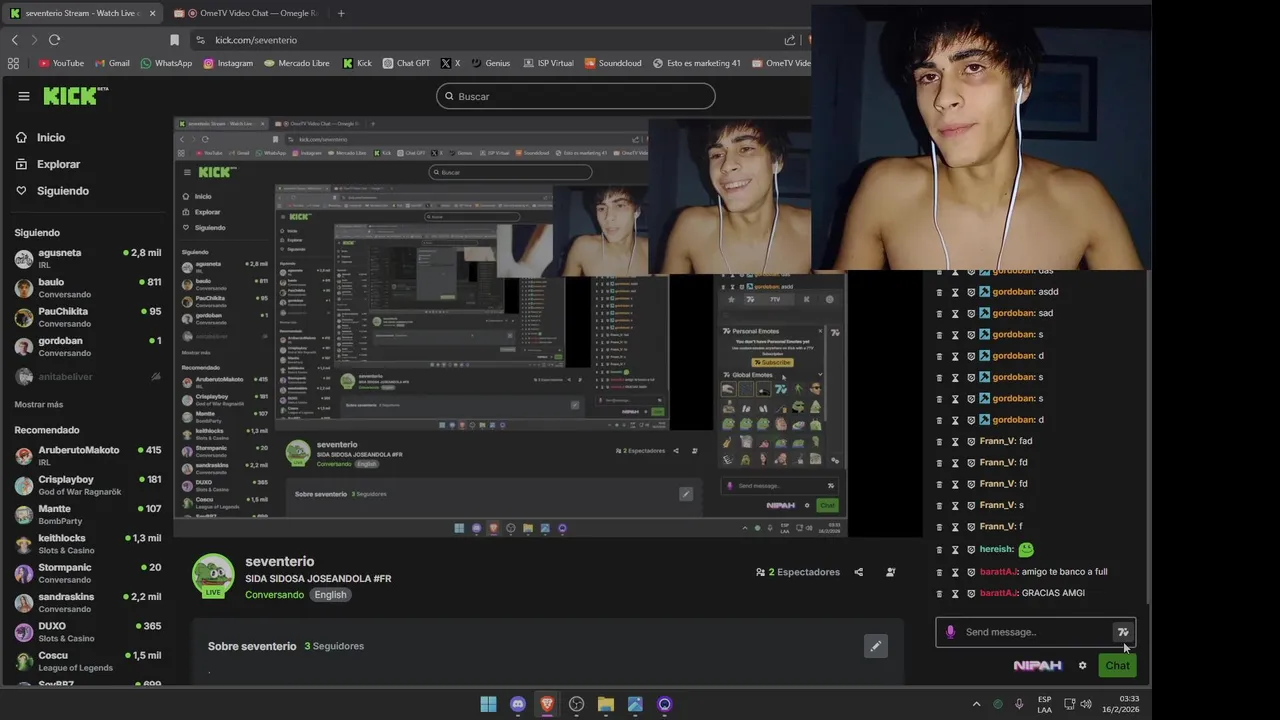Screen dimensions: 1280x720
Task: Click the 2 Espectadores viewer count
Action: 798,572
